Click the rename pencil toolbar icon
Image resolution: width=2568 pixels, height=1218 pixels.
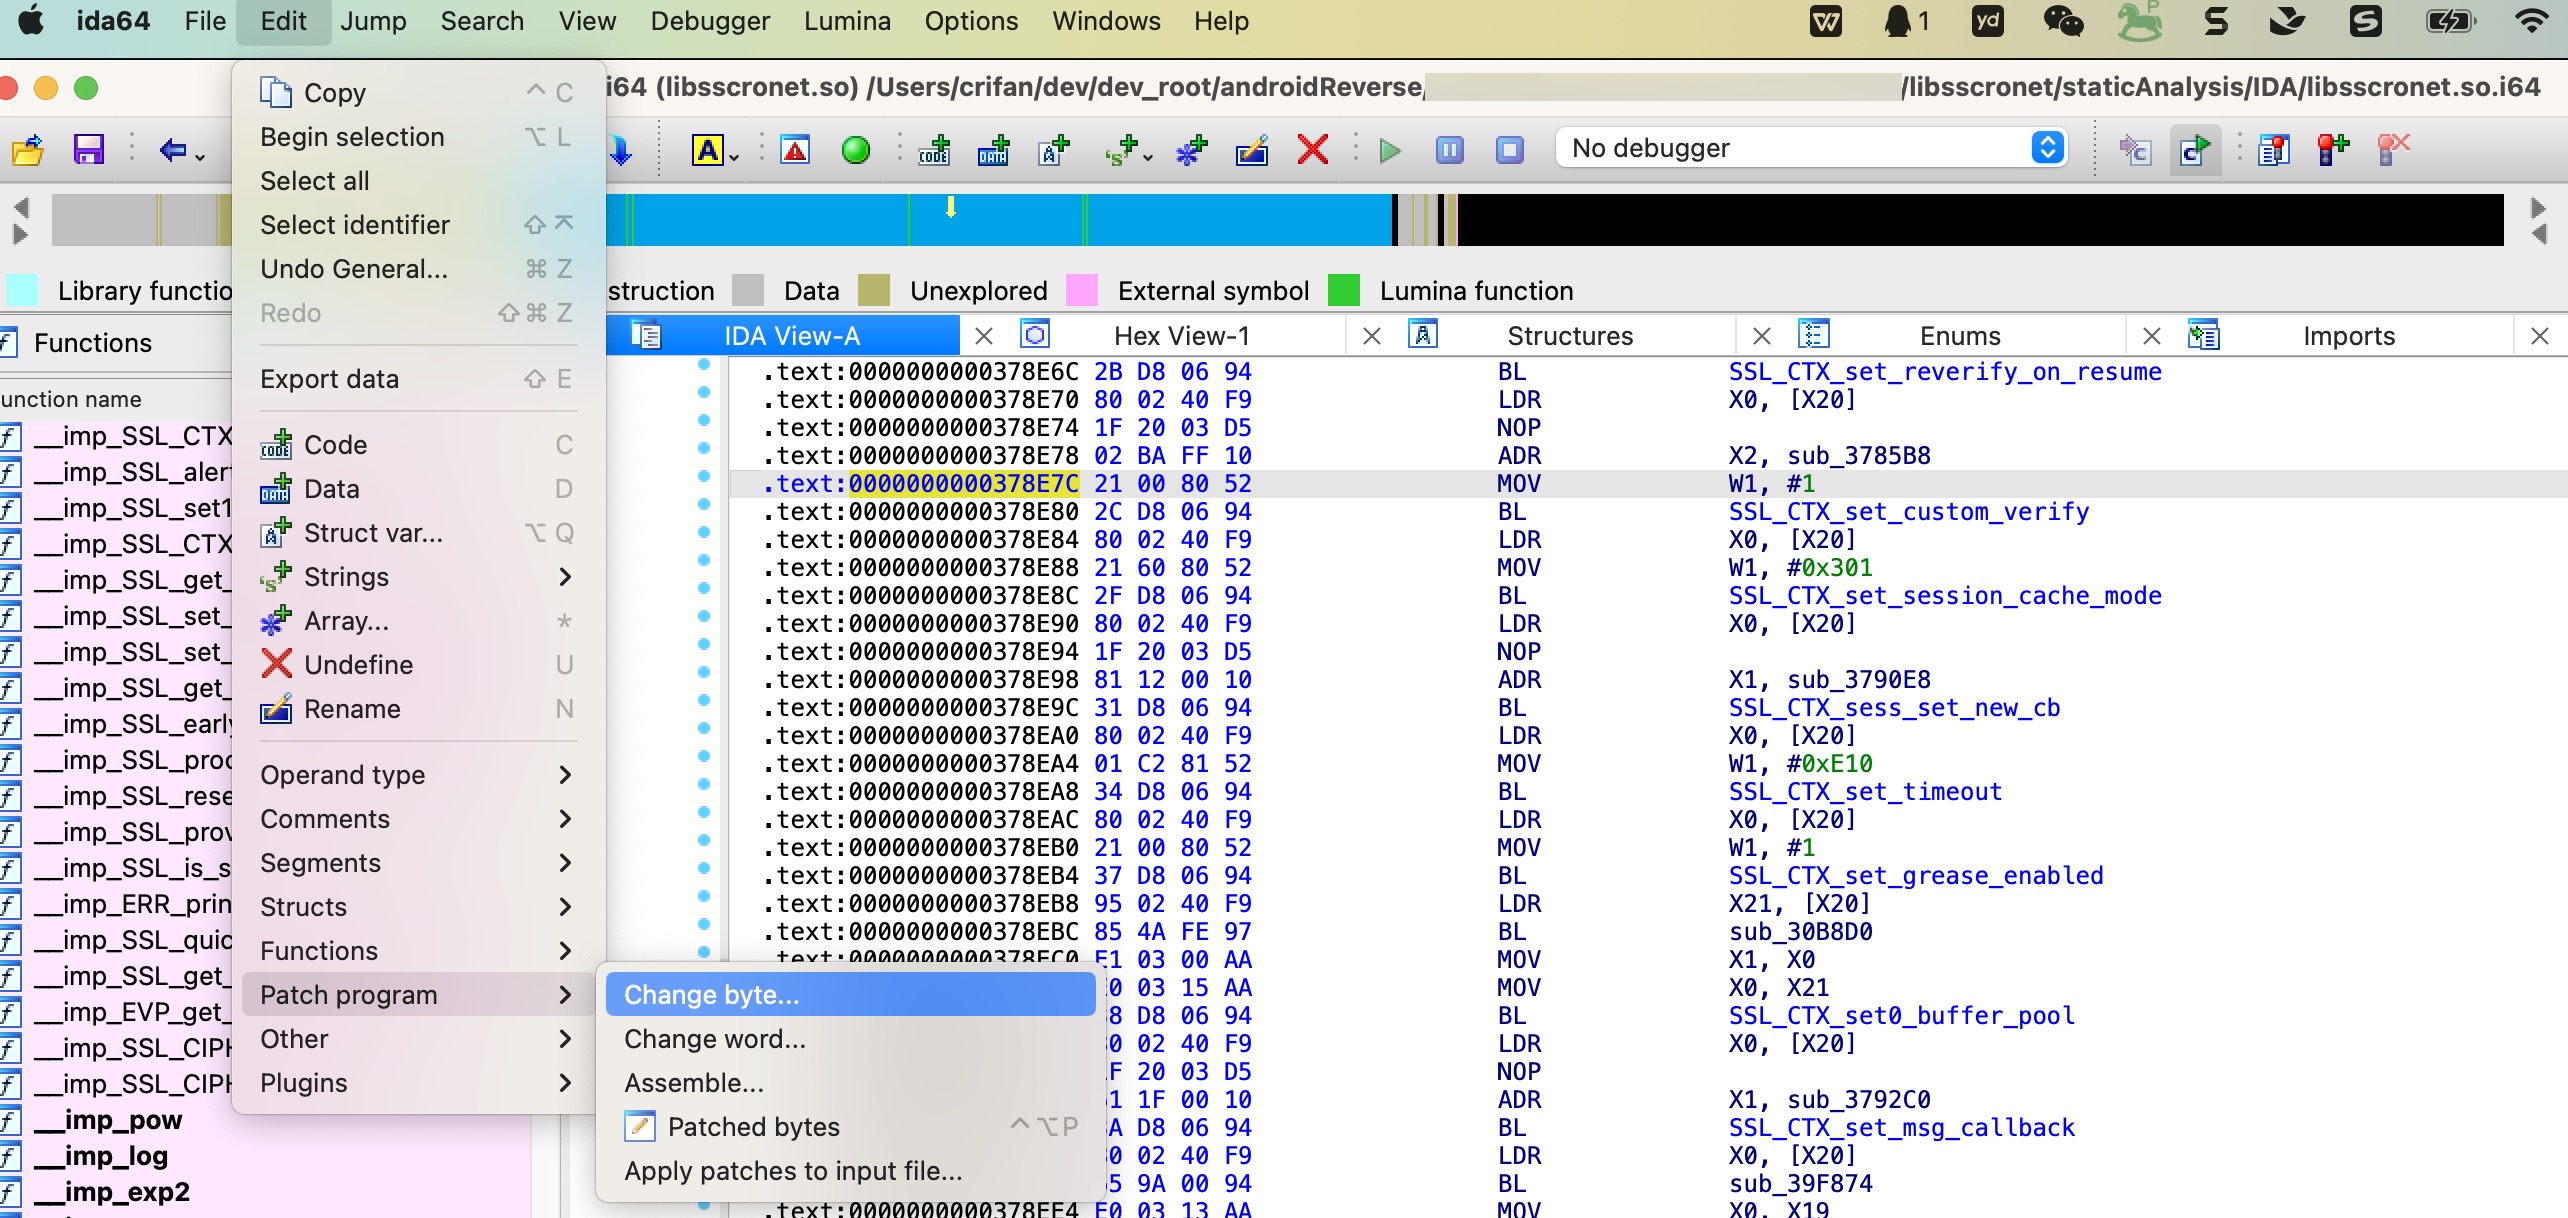click(x=1252, y=150)
